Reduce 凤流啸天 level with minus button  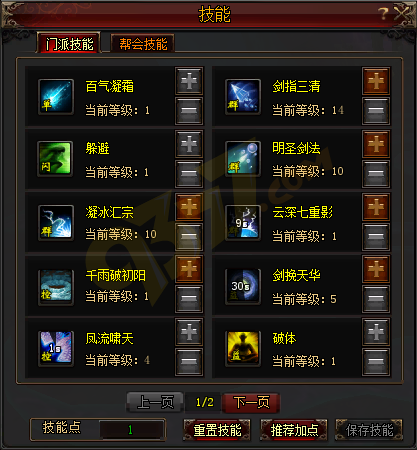point(189,362)
